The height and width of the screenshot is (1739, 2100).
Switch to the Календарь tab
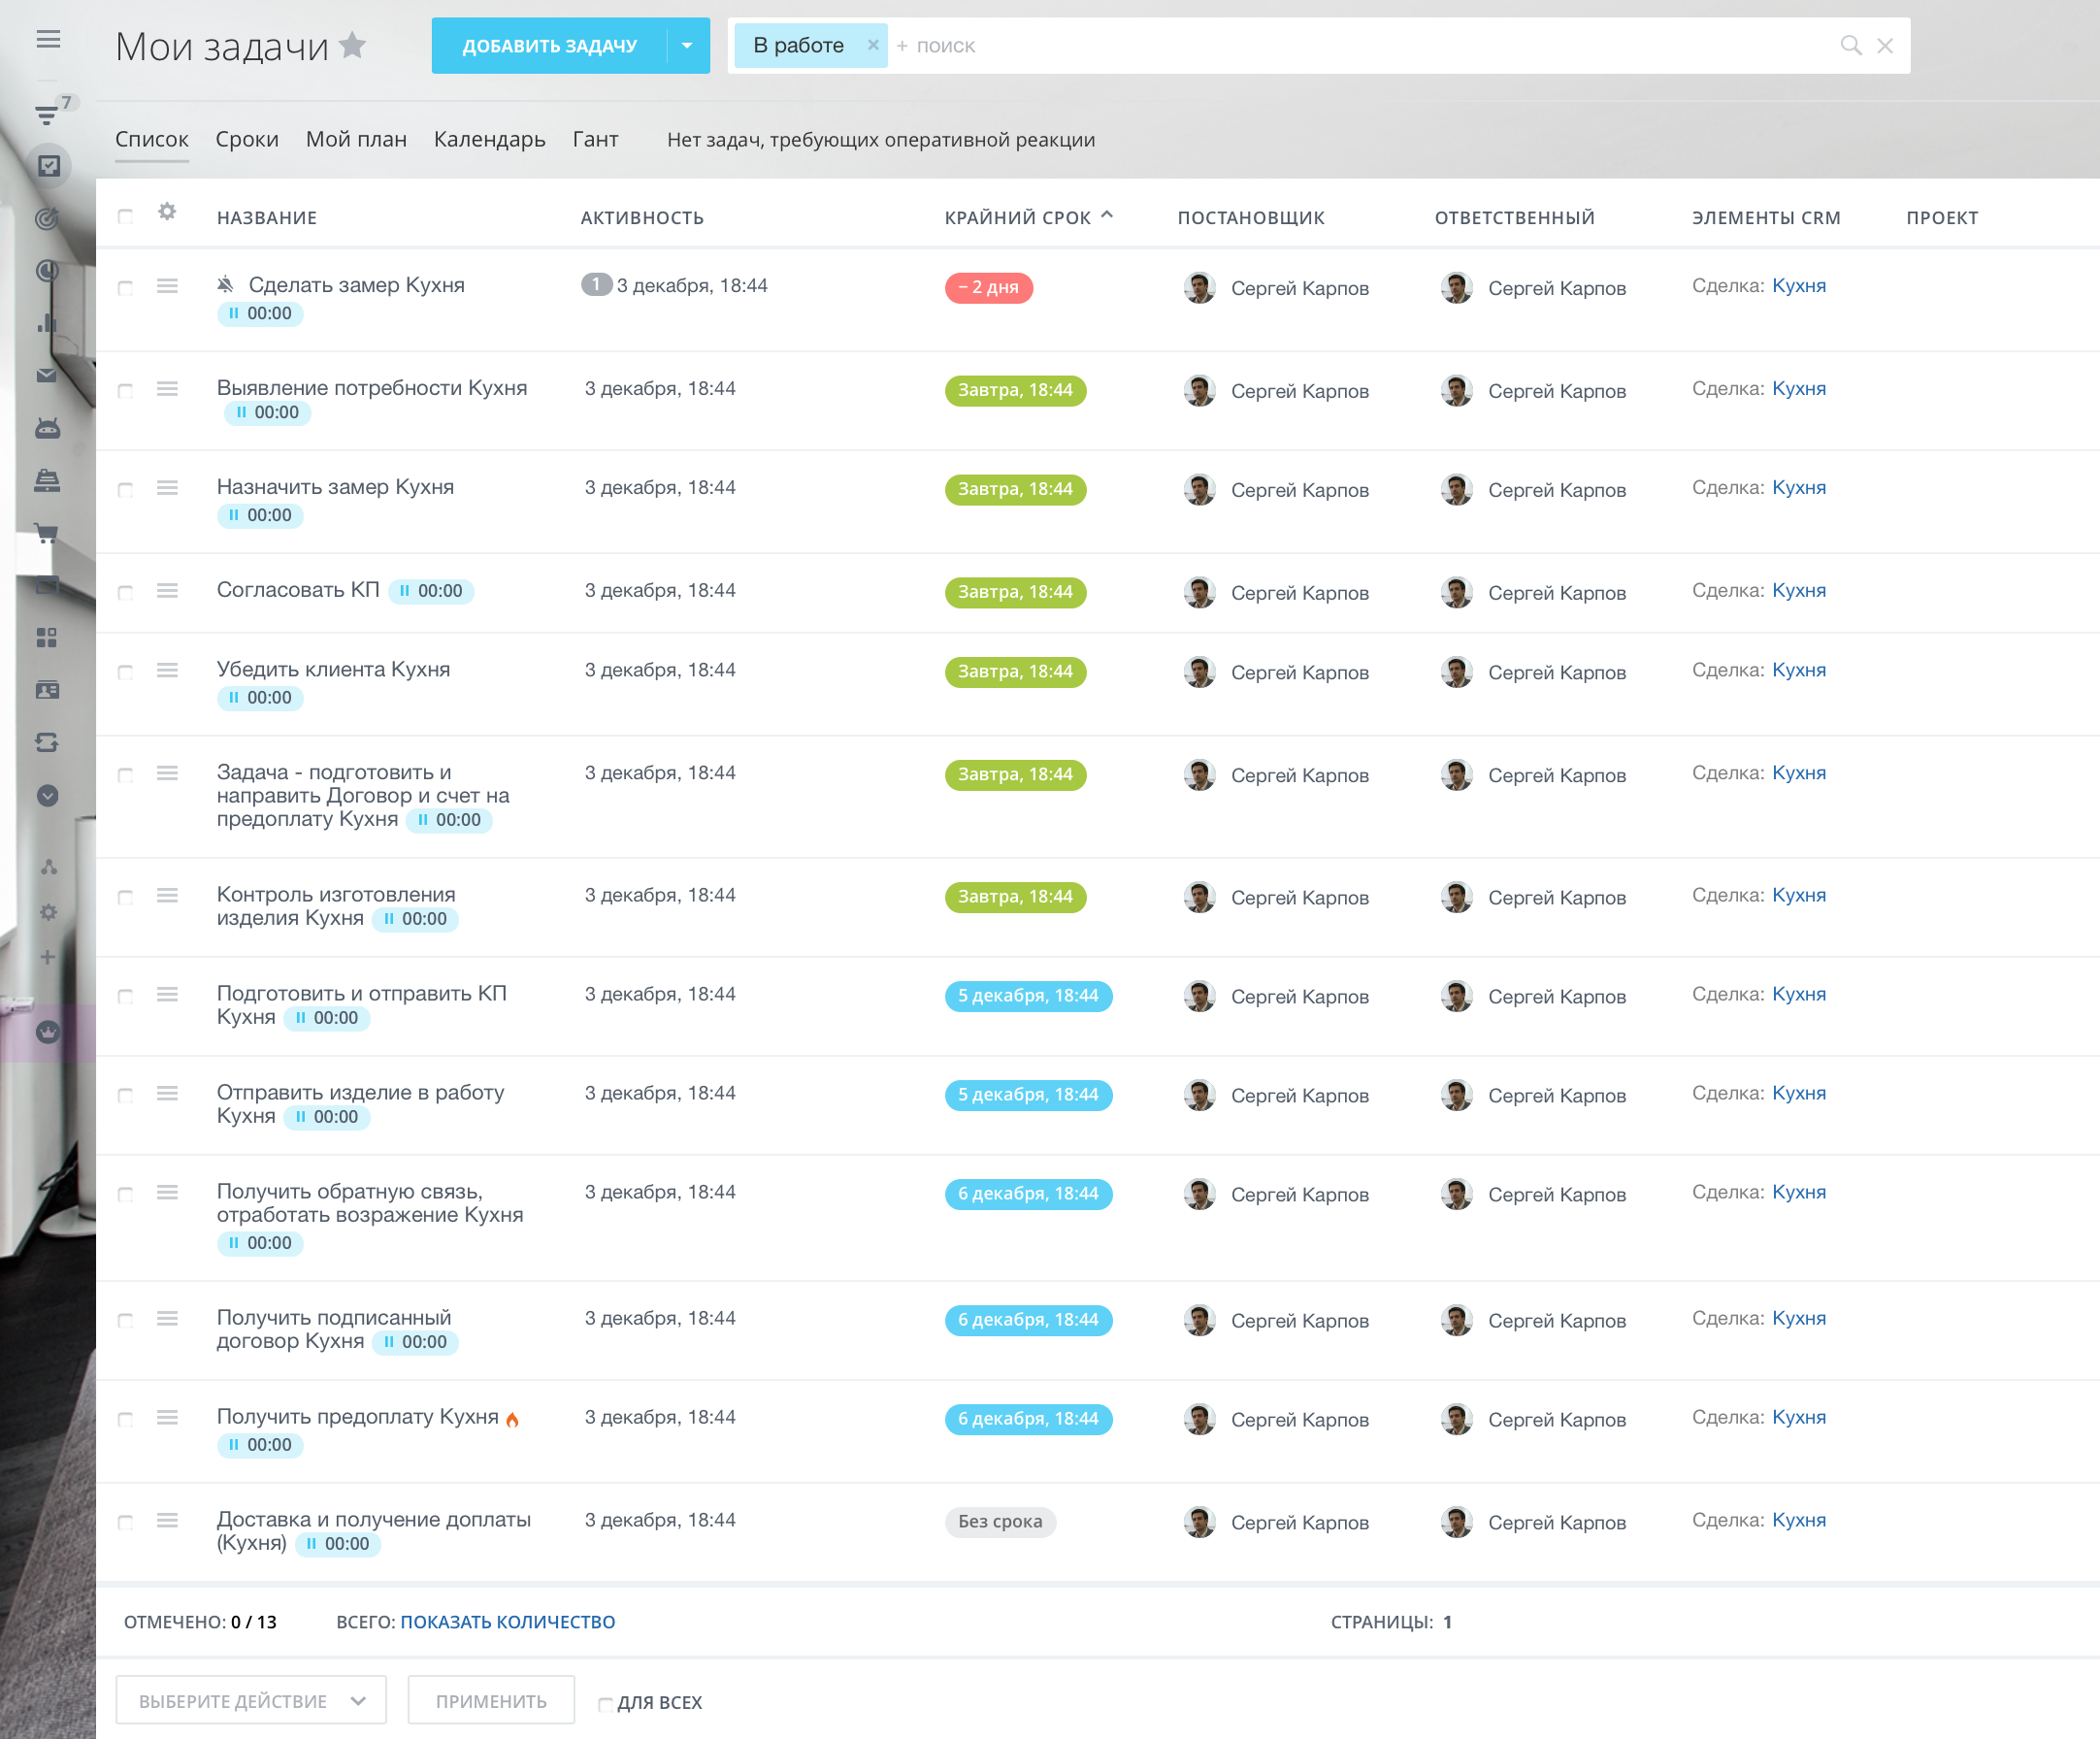pos(489,140)
